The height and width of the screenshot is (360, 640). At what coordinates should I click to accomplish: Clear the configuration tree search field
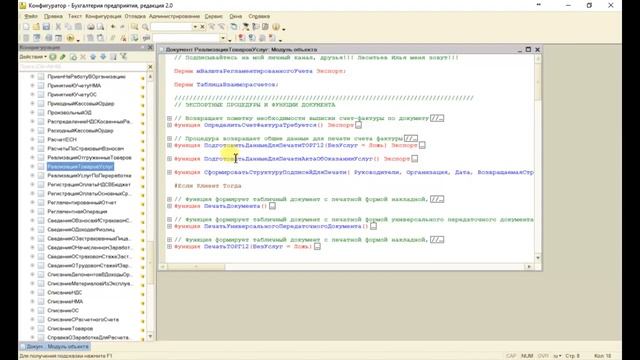(x=150, y=67)
